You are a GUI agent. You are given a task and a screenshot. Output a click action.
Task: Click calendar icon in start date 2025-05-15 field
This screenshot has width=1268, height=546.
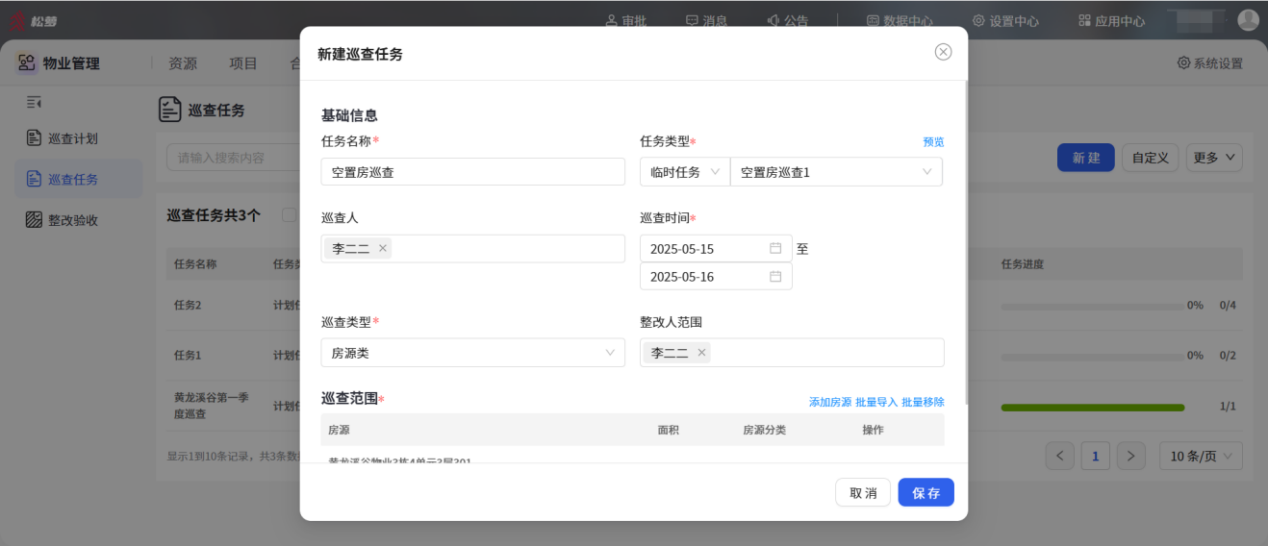tap(775, 249)
